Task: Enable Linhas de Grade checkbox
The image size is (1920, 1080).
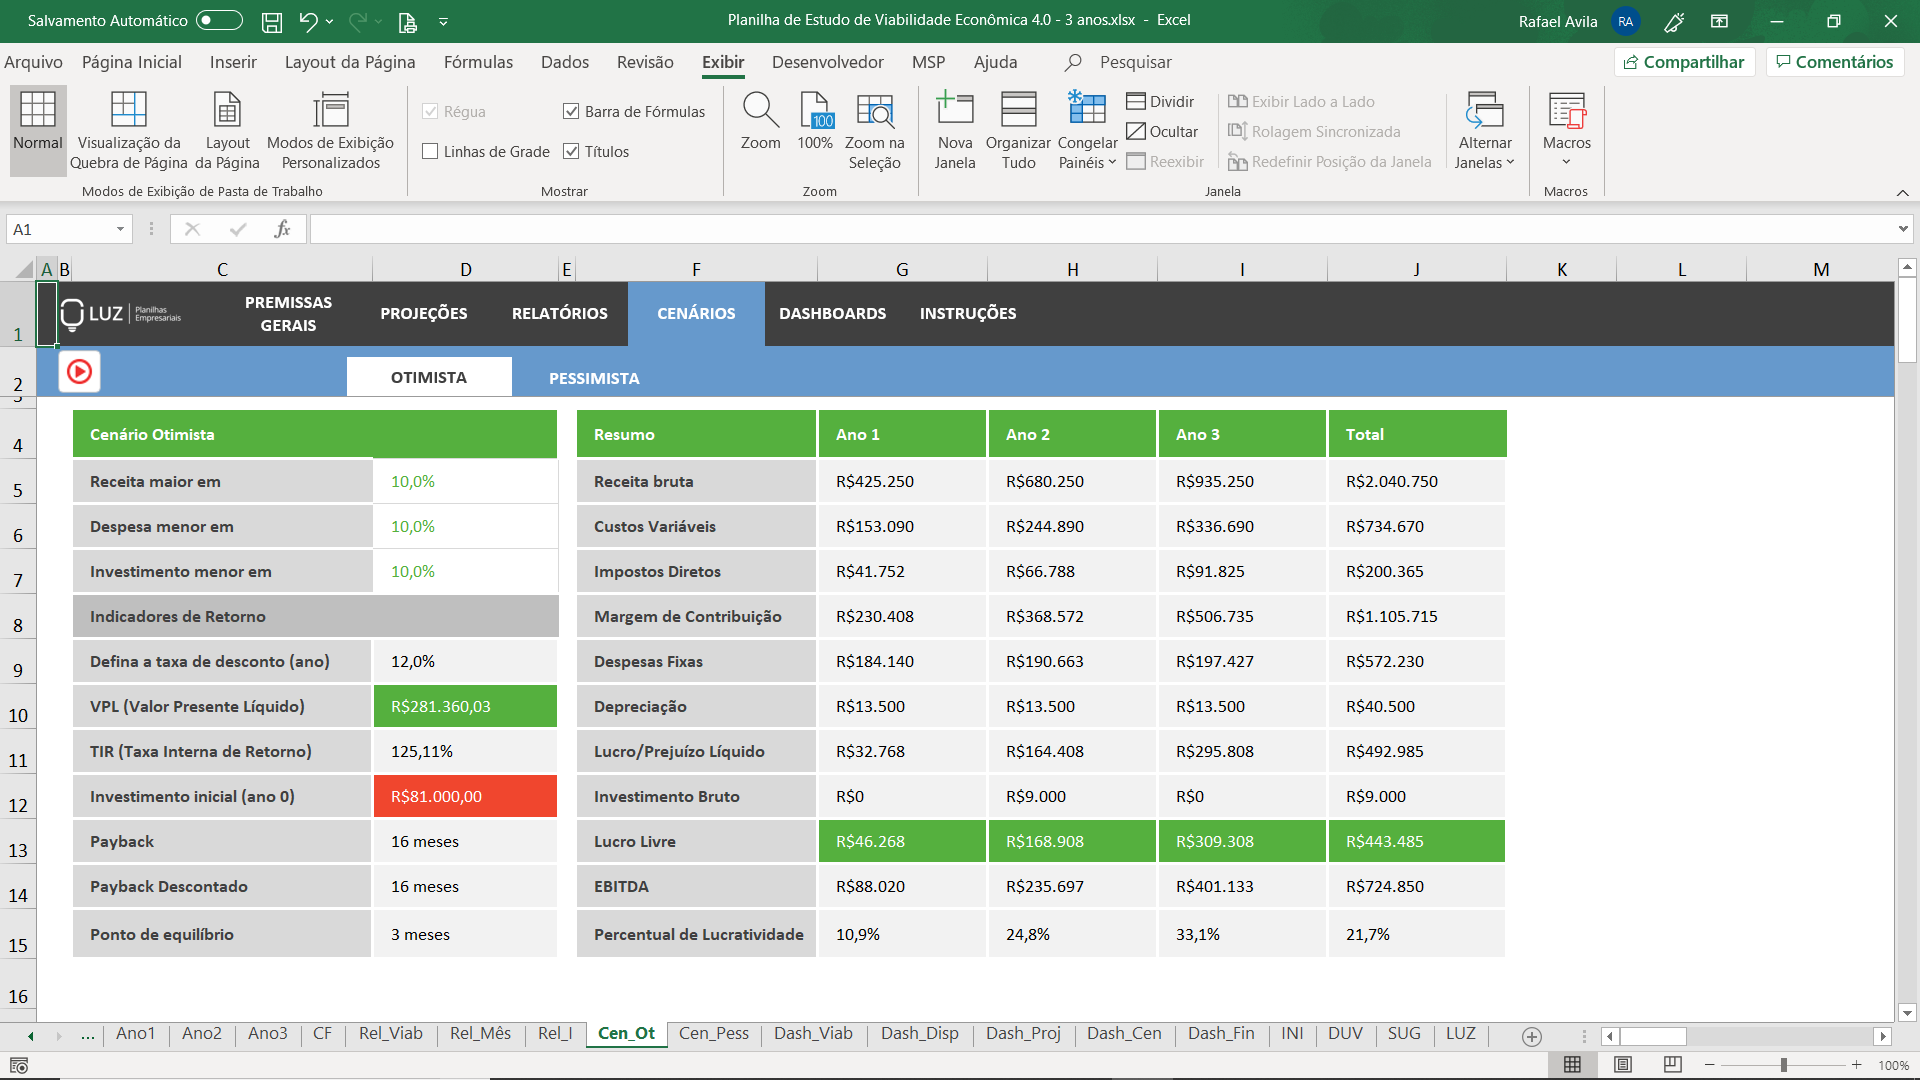Action: [x=431, y=152]
